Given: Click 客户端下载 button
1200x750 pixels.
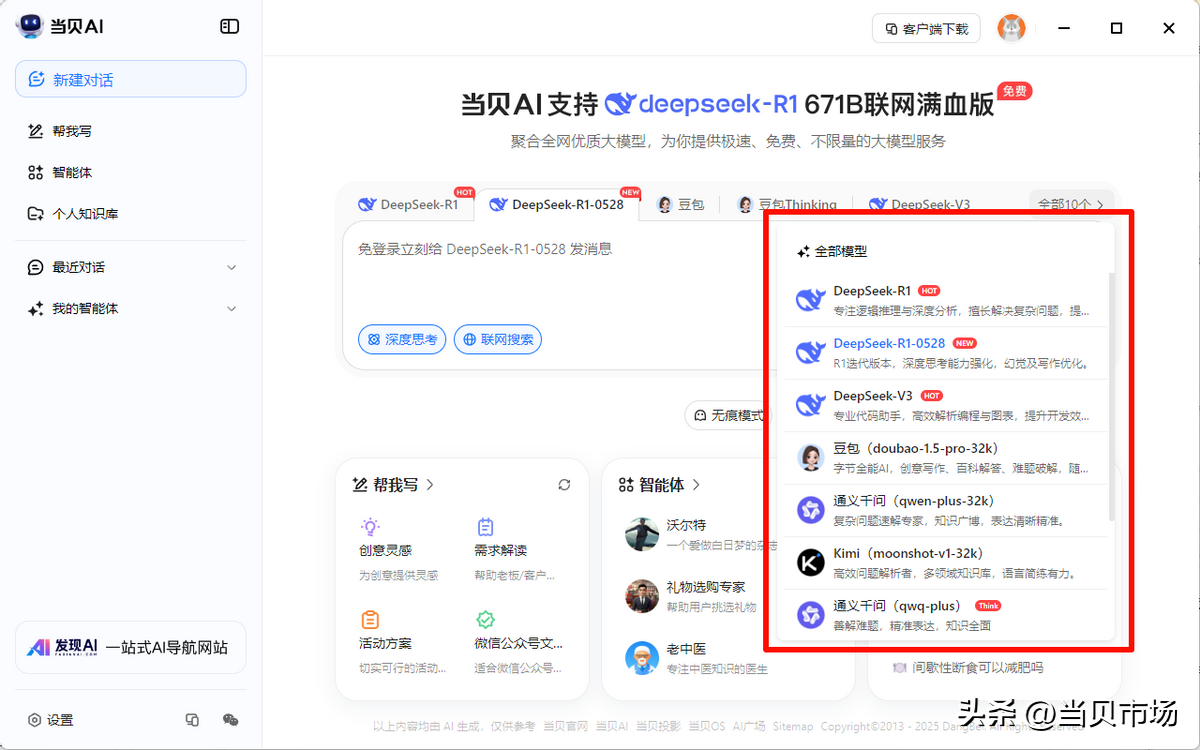Looking at the screenshot, I should 926,29.
